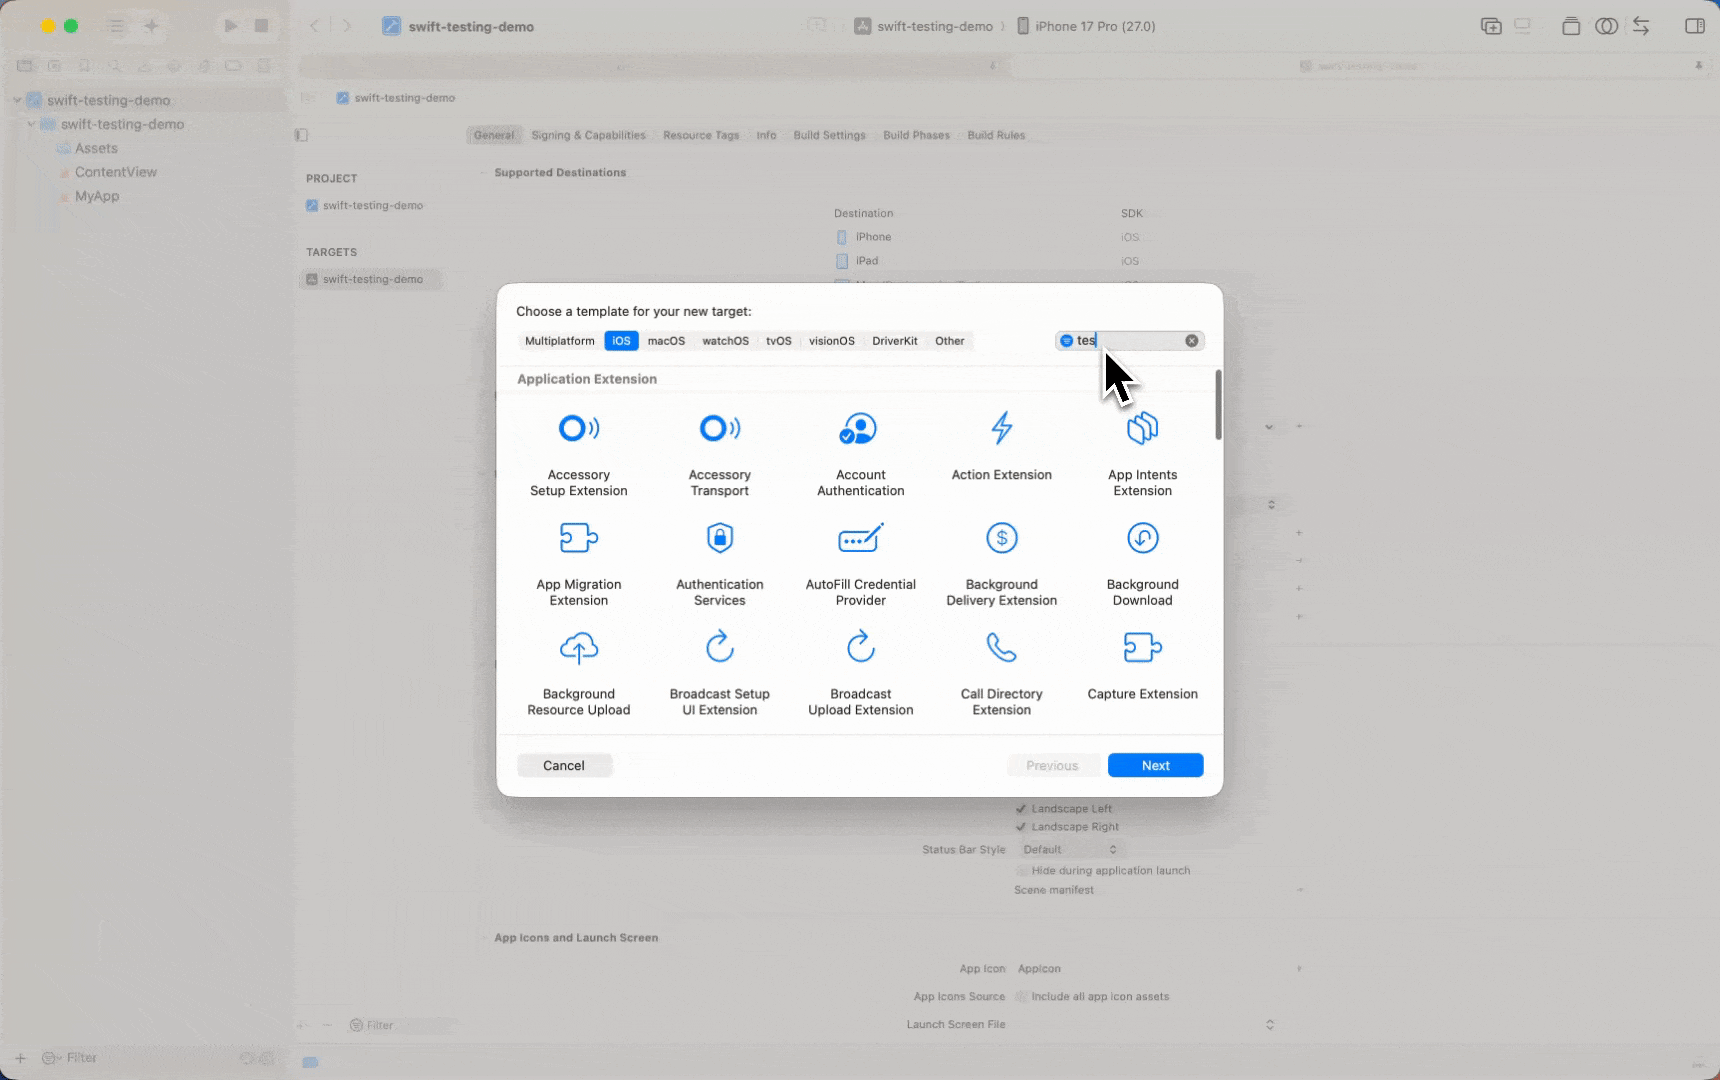Go back with the toolbar chevron
Screen dimensions: 1720x1080
(x=314, y=26)
